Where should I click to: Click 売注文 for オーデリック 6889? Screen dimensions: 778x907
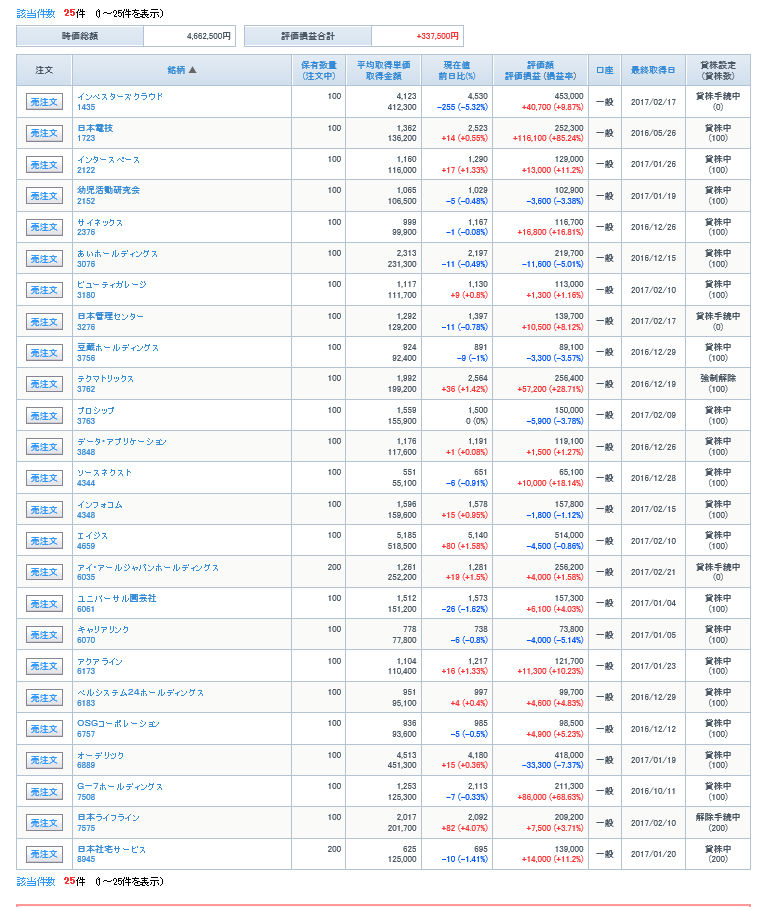pos(45,760)
